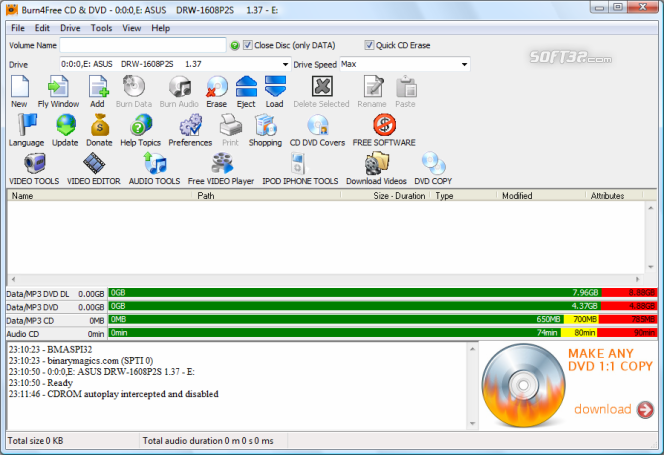
Task: Open the Preferences gear icon
Action: pos(190,127)
